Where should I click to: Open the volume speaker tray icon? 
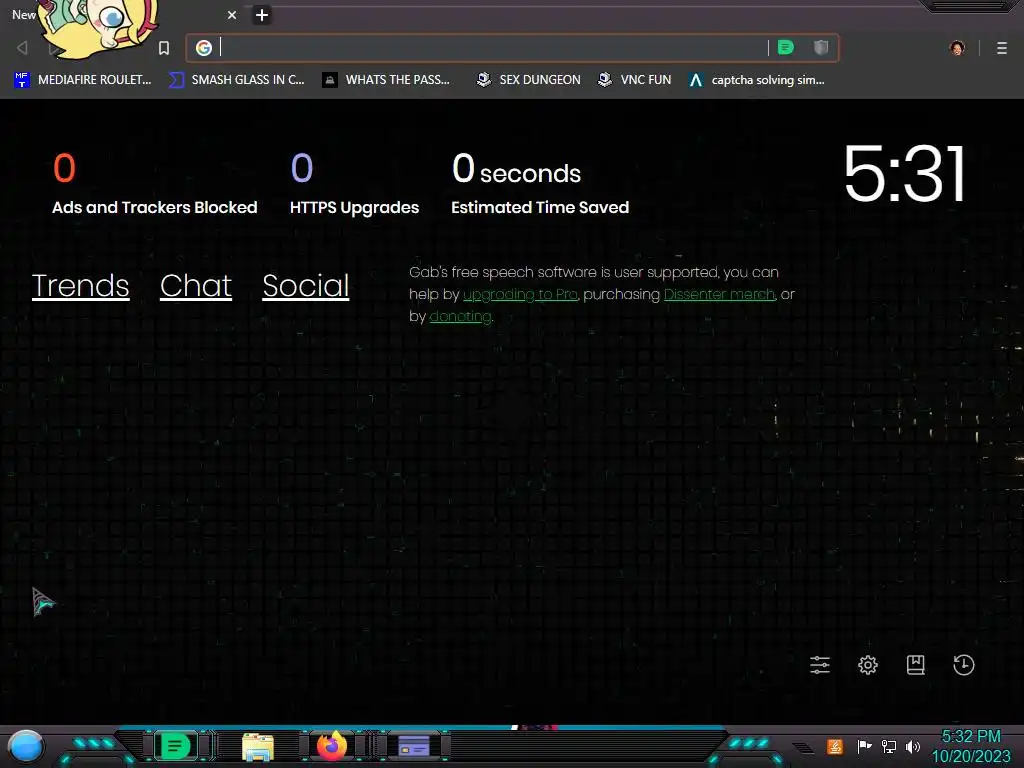[x=913, y=746]
